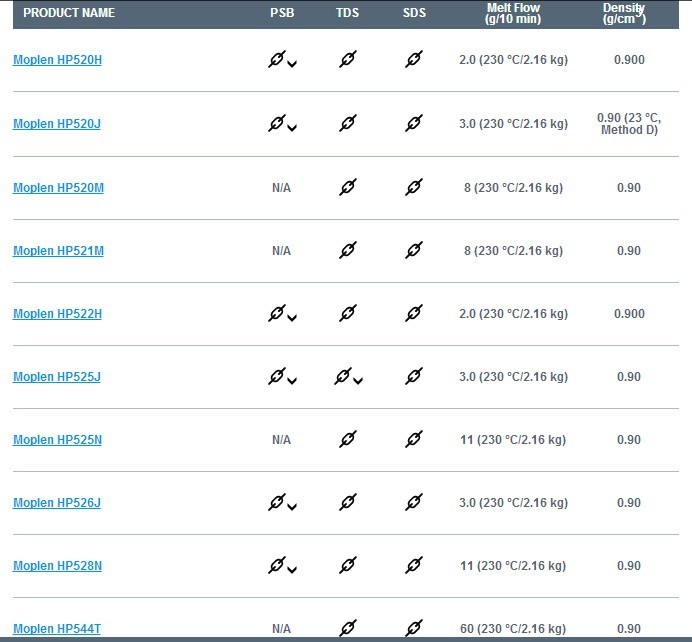
Task: Select density 0.900 for Moplen HP522H
Action: pos(629,314)
